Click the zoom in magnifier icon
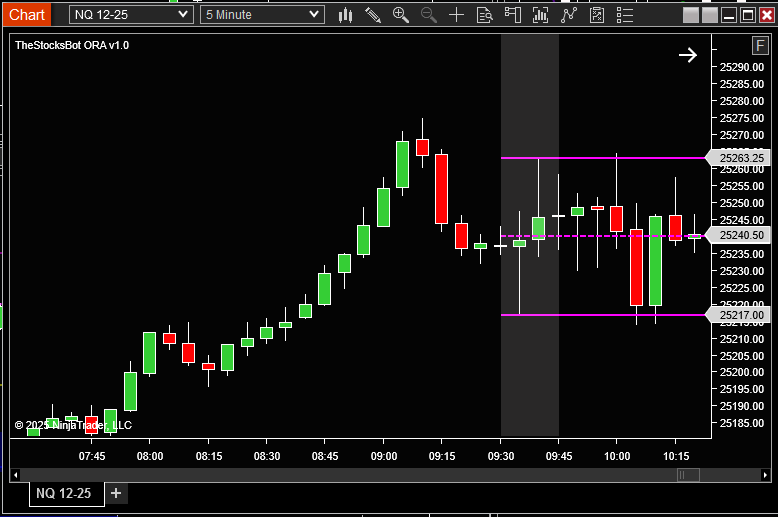Image resolution: width=778 pixels, height=517 pixels. [401, 15]
